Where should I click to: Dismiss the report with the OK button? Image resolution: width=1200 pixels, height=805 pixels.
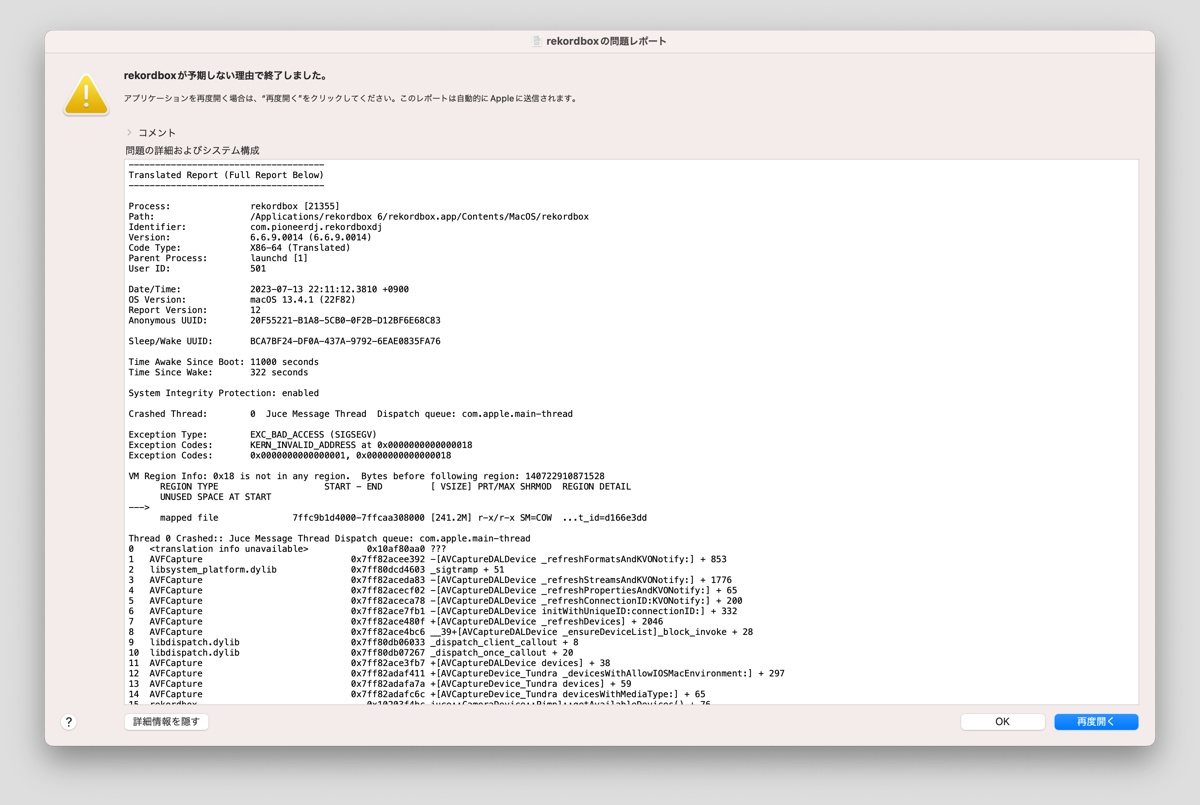[1002, 721]
